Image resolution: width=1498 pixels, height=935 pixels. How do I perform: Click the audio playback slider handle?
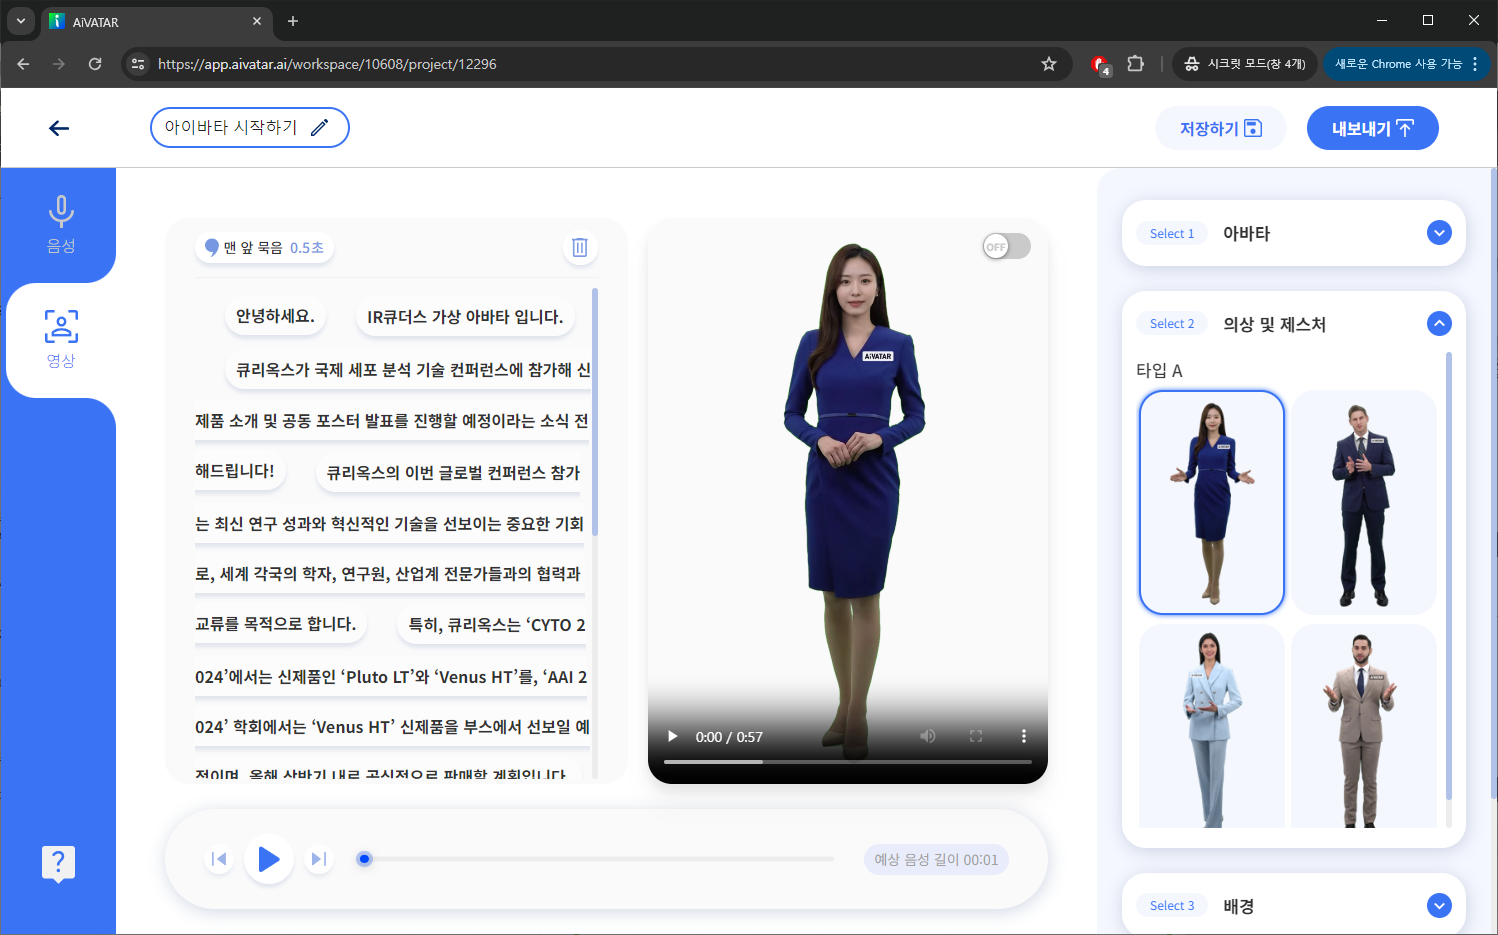(x=365, y=859)
